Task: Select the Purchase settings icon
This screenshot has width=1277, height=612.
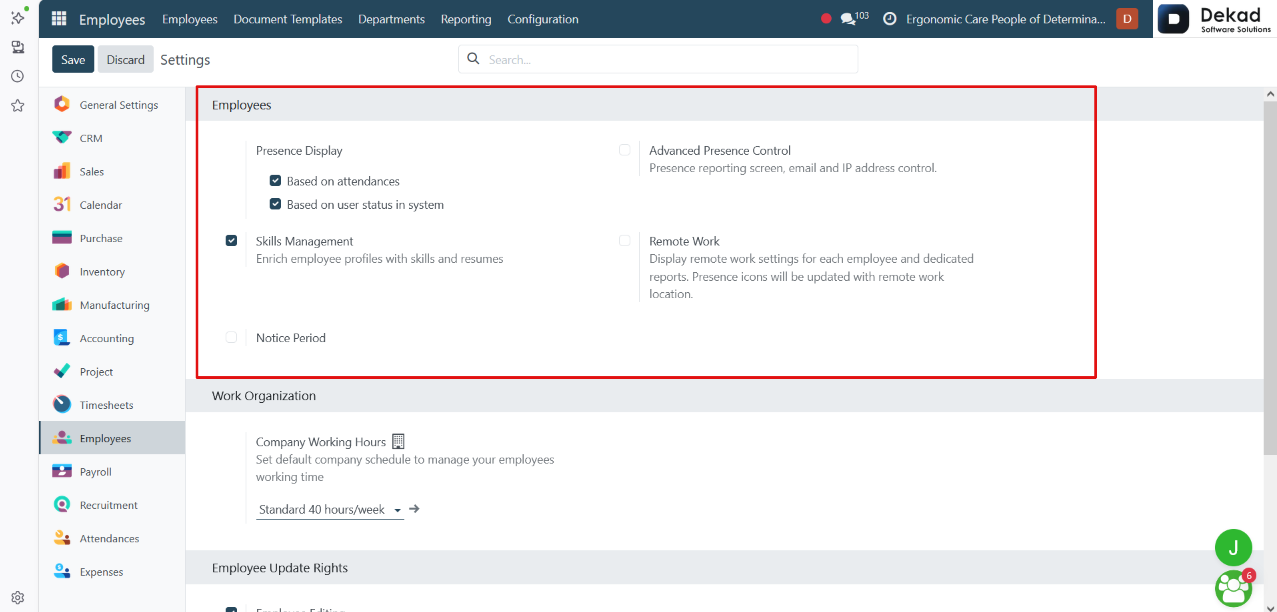Action: point(62,238)
